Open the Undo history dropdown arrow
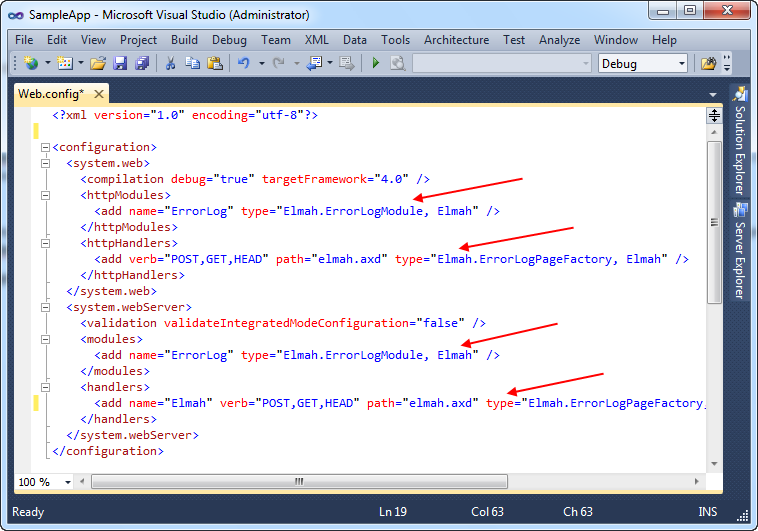 coord(262,63)
